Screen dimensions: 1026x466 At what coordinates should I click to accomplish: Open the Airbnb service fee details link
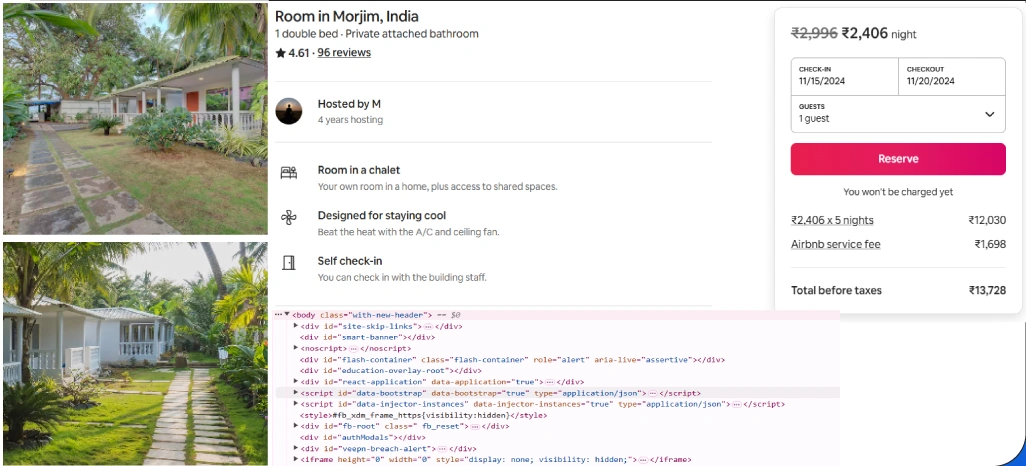[x=836, y=245]
